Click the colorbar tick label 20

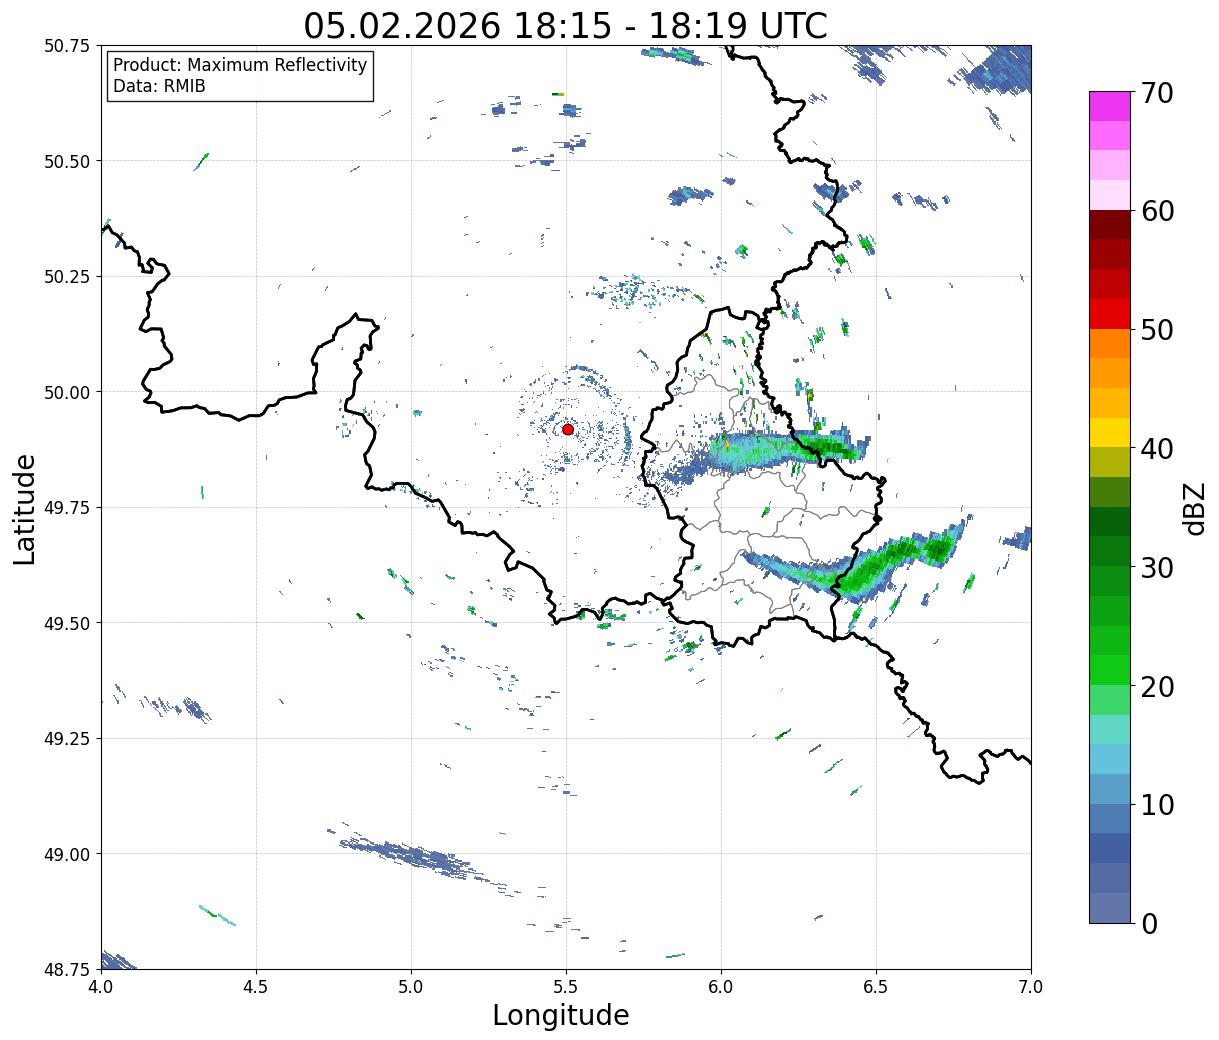1156,687
